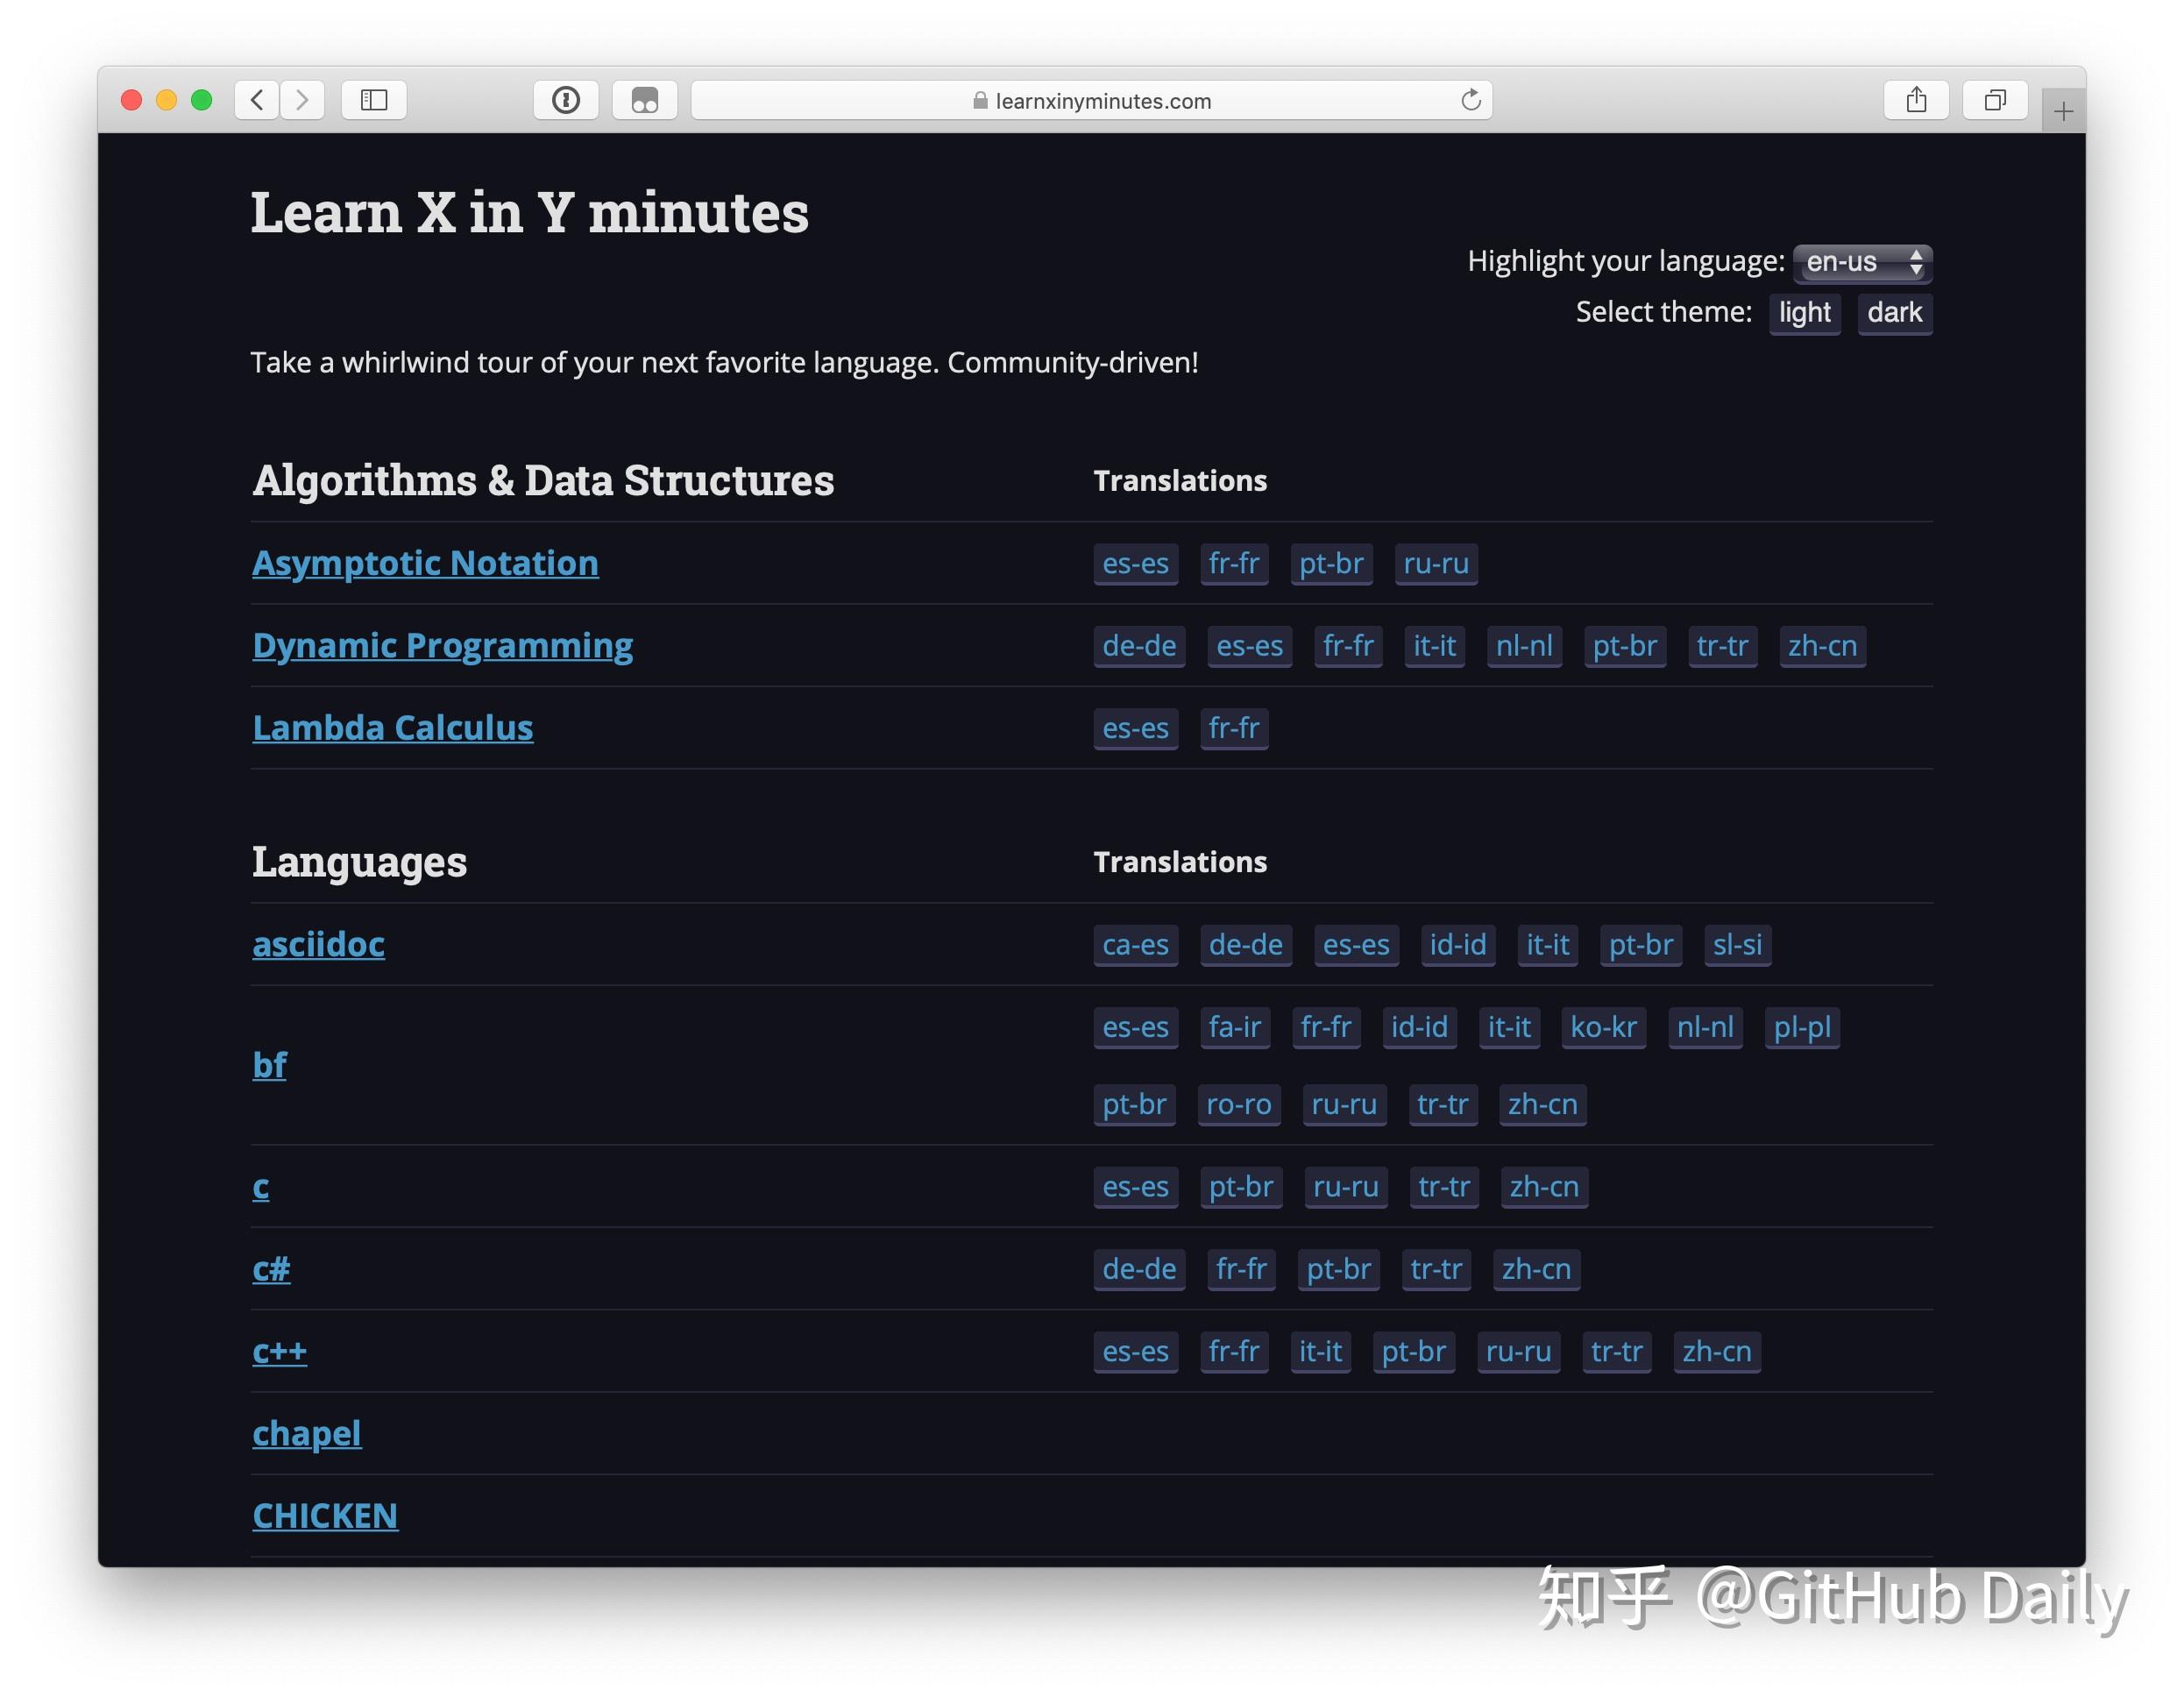Open the asciidoc language link

point(318,944)
